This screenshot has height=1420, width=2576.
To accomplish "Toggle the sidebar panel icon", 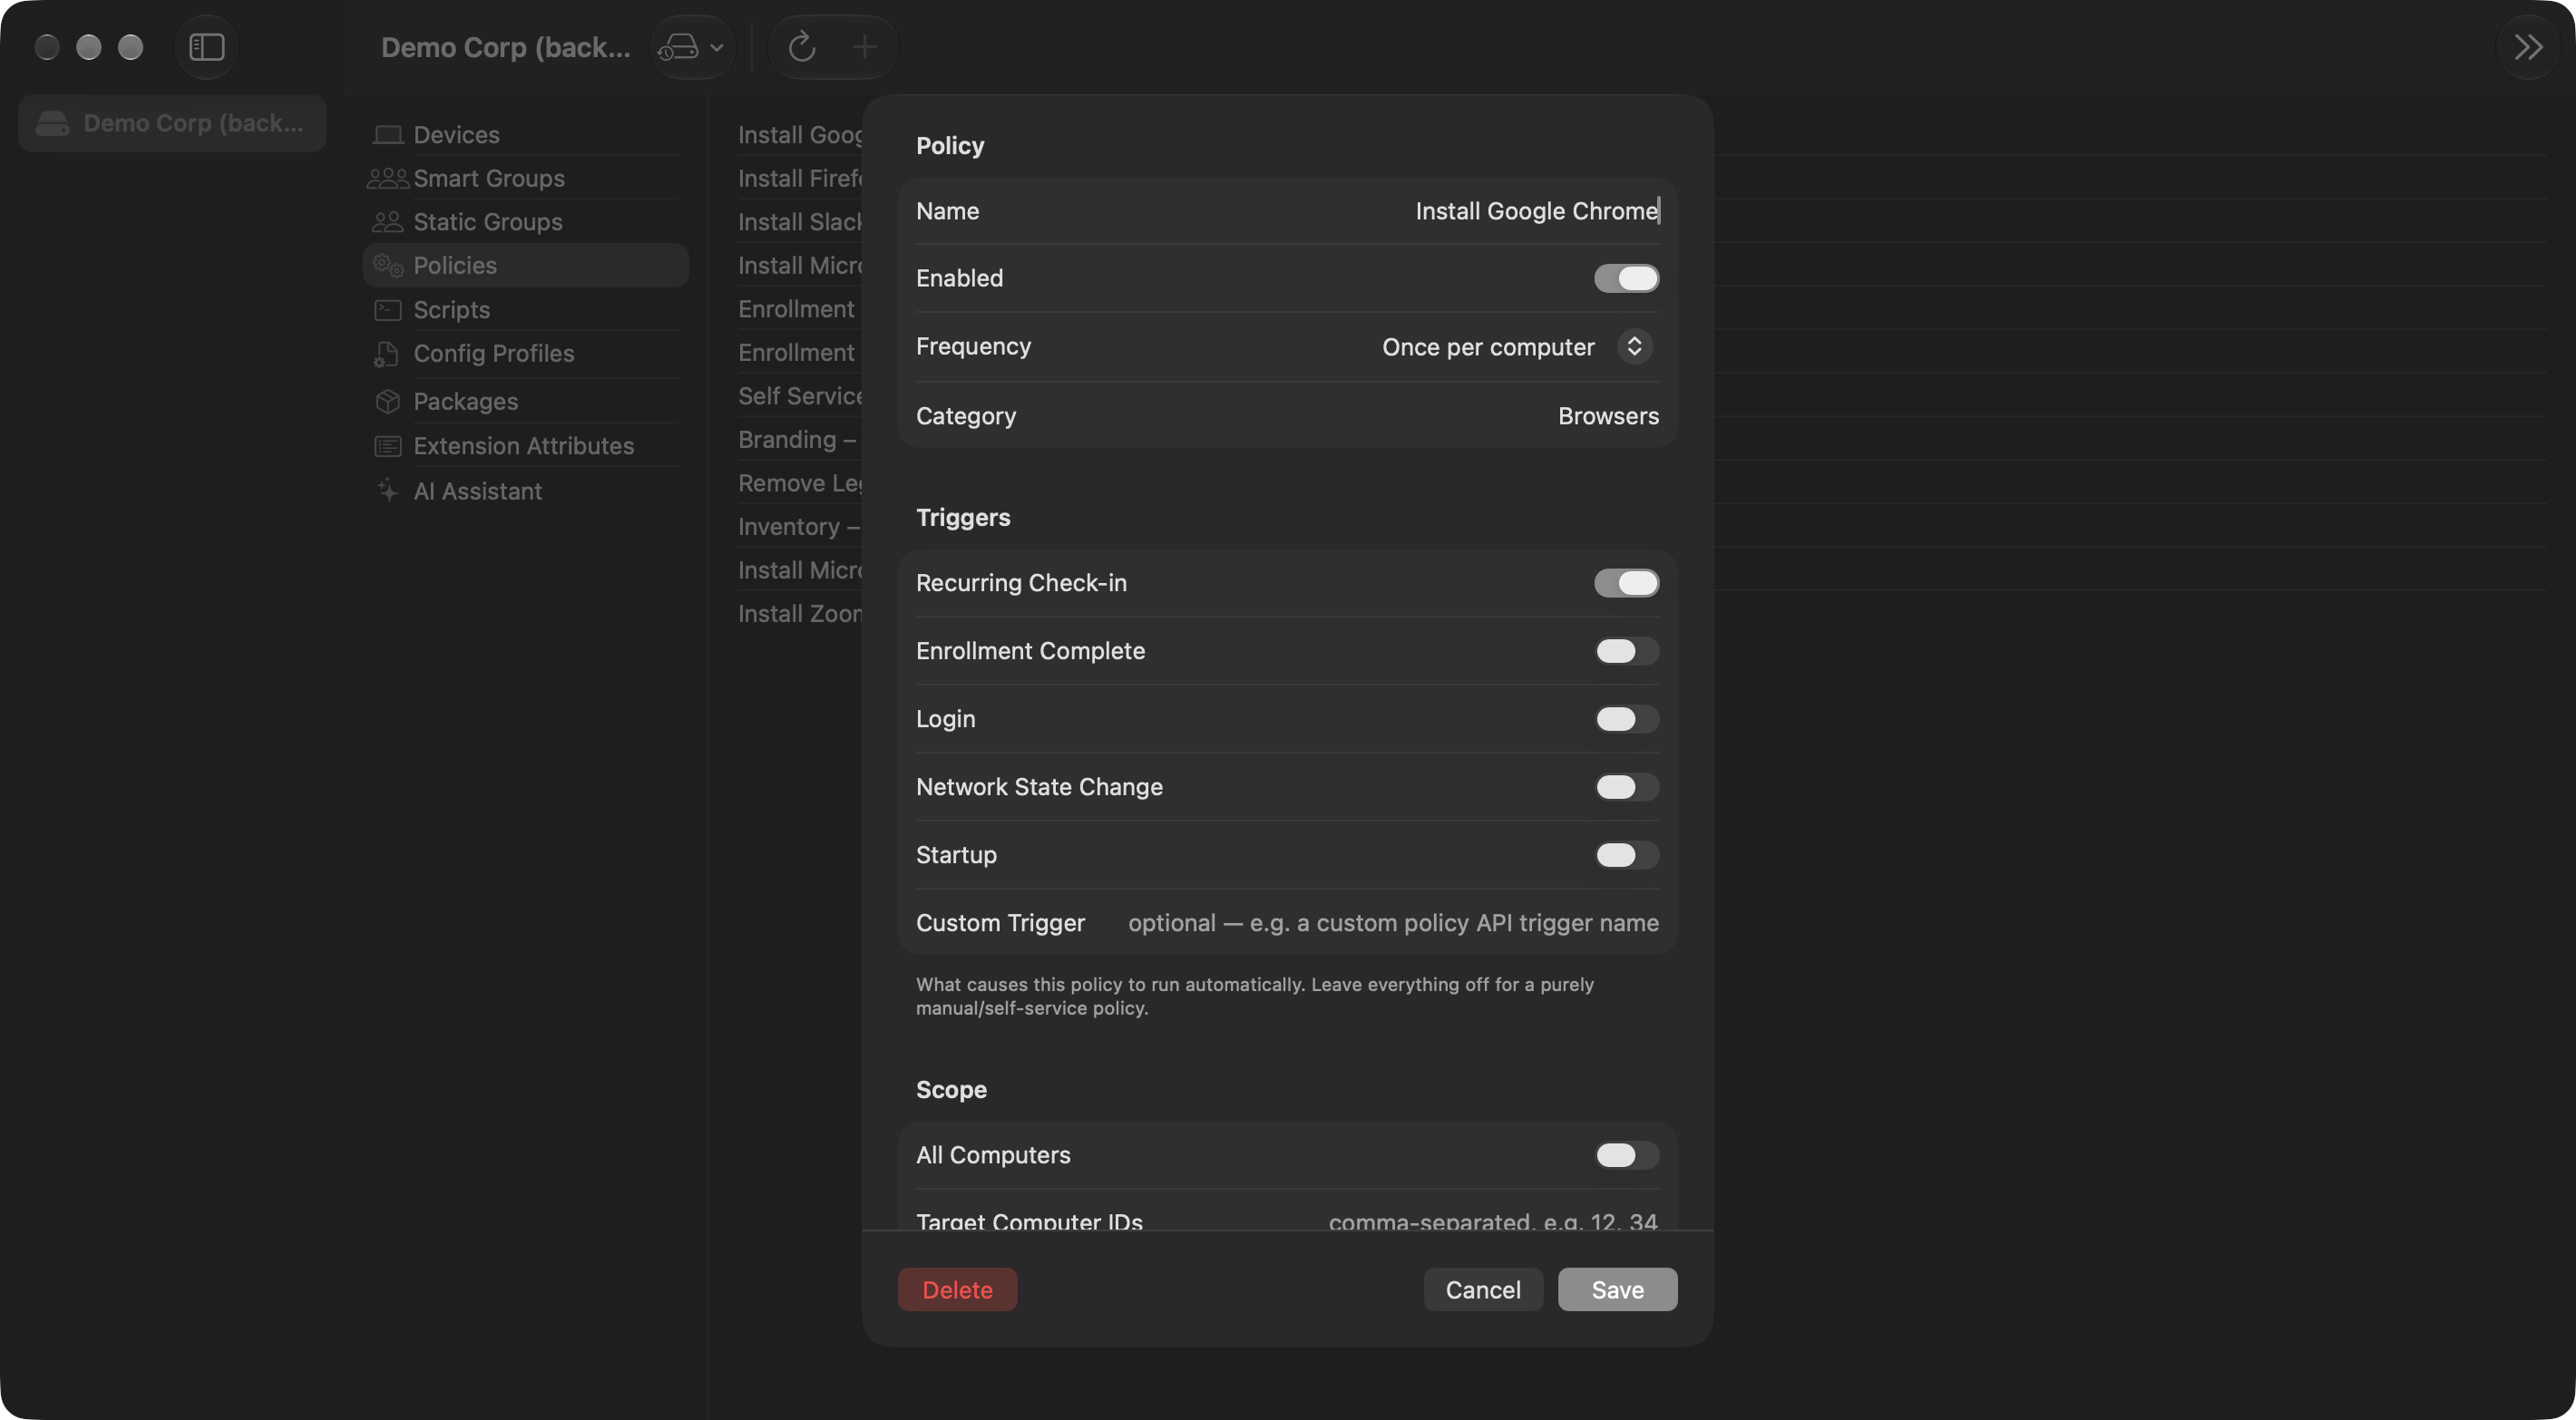I will click(x=207, y=47).
